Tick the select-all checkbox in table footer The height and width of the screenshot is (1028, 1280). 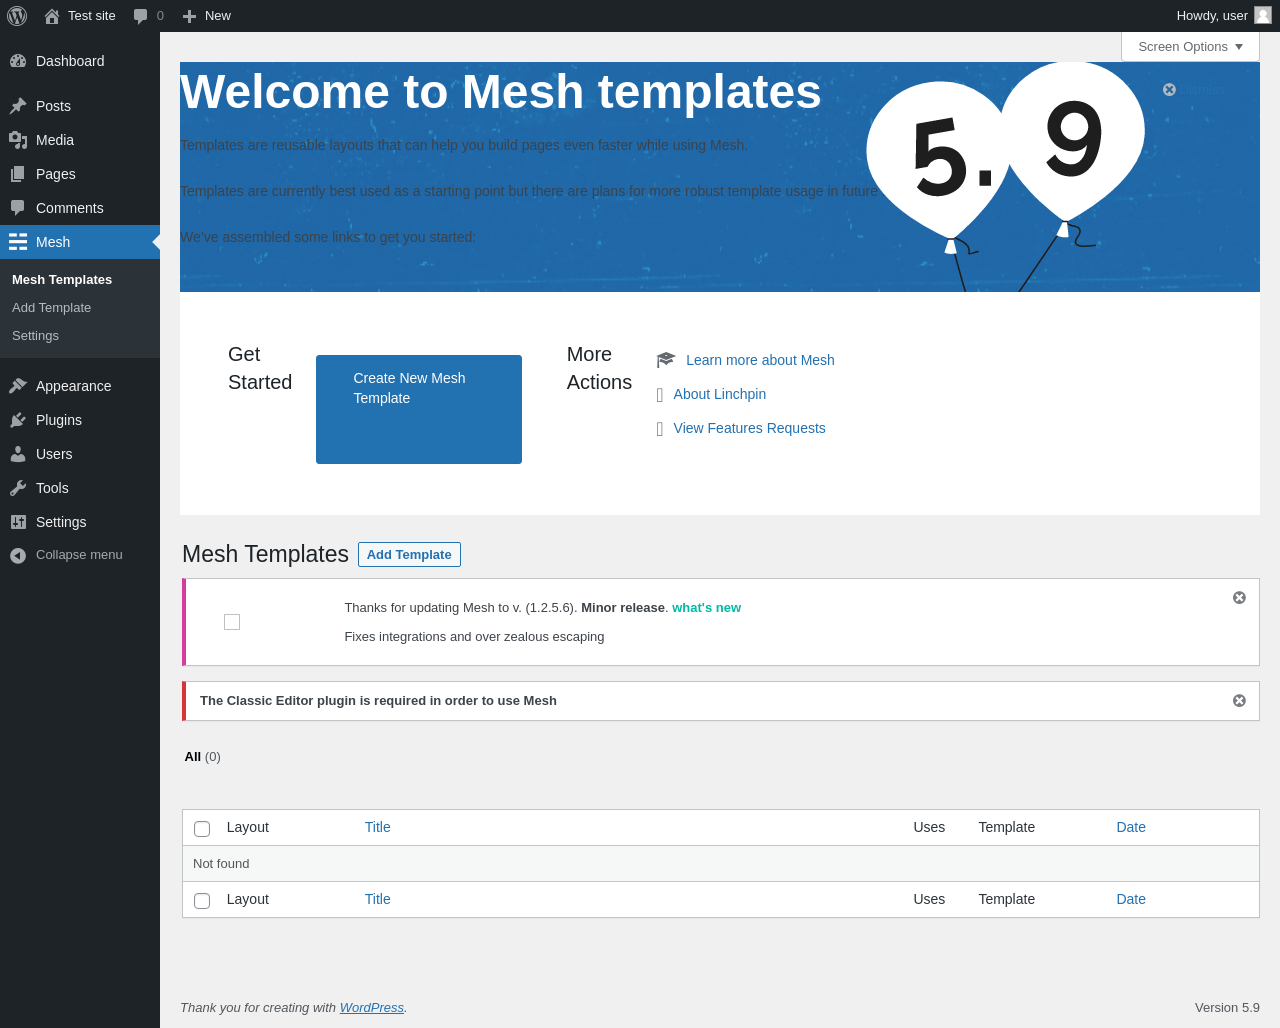202,901
